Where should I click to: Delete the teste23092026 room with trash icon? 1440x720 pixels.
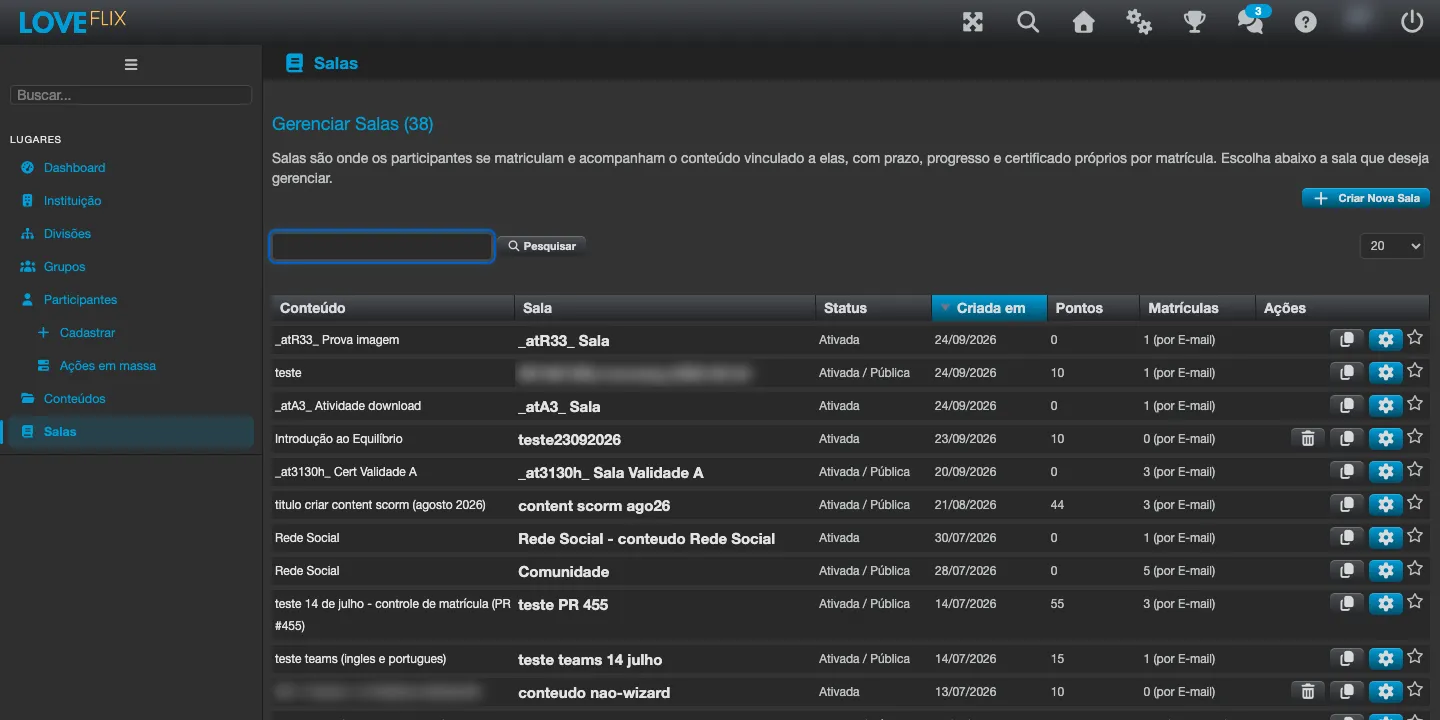click(1308, 438)
